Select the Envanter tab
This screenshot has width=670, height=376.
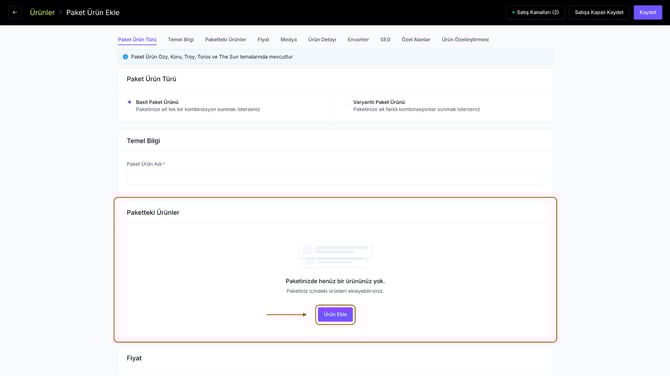358,39
